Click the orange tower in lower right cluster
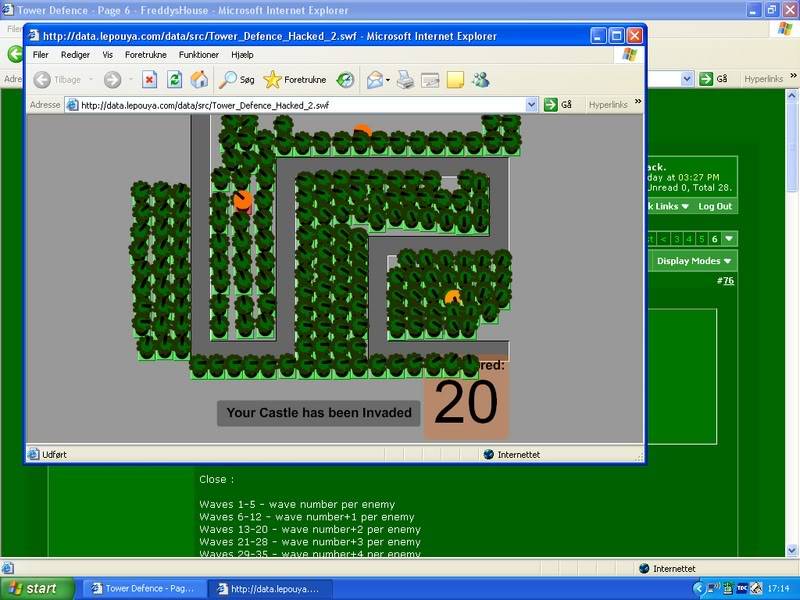 pyautogui.click(x=453, y=297)
